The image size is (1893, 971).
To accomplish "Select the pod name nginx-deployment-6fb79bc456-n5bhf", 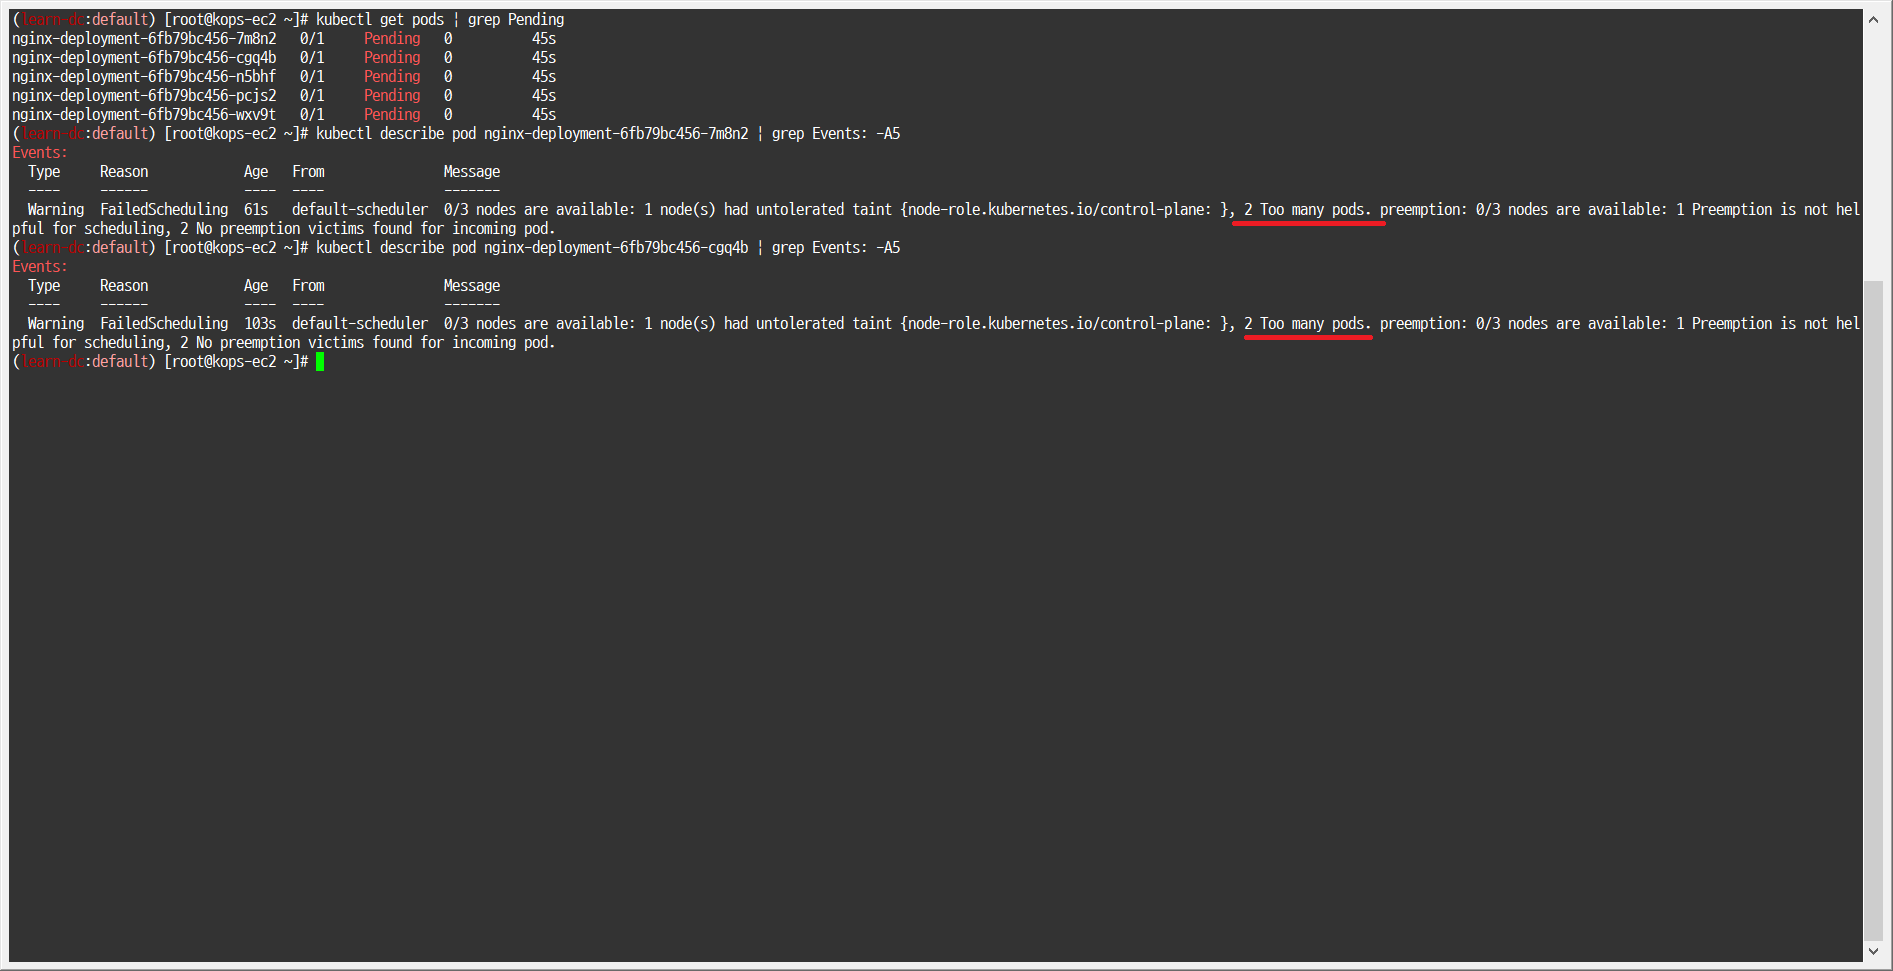I will point(143,76).
